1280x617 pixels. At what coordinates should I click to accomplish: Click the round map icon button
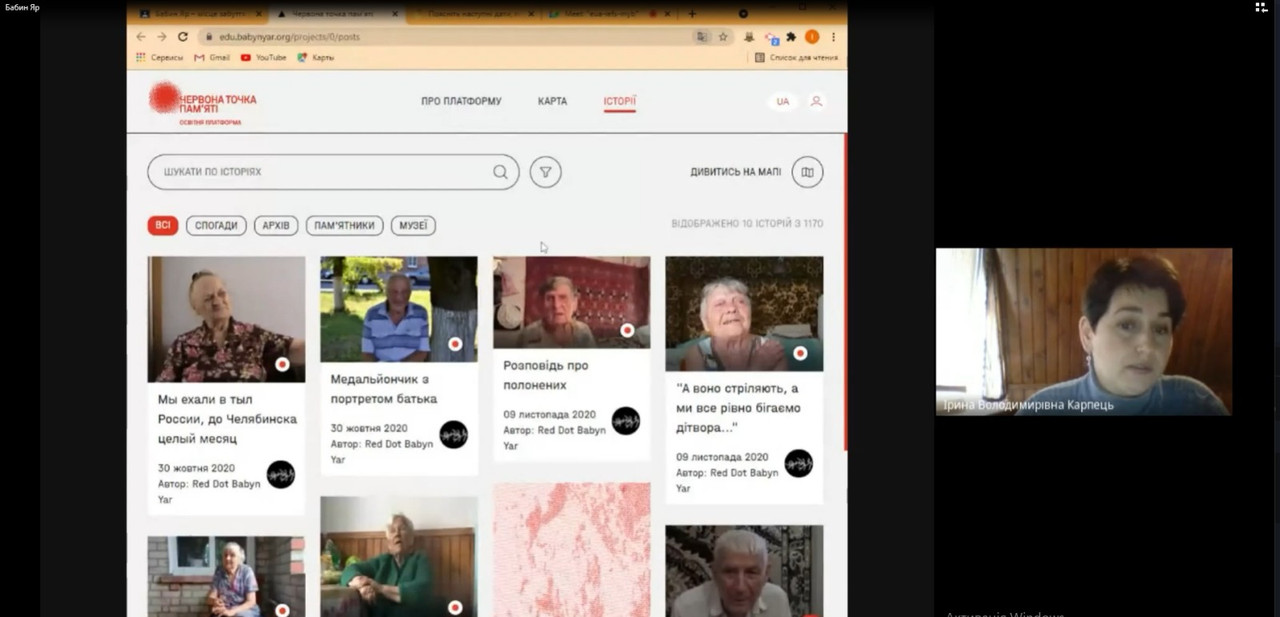807,172
